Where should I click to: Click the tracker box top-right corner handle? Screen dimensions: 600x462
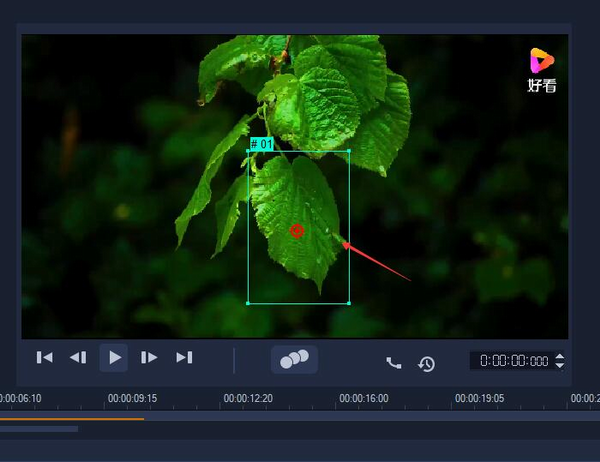[349, 152]
